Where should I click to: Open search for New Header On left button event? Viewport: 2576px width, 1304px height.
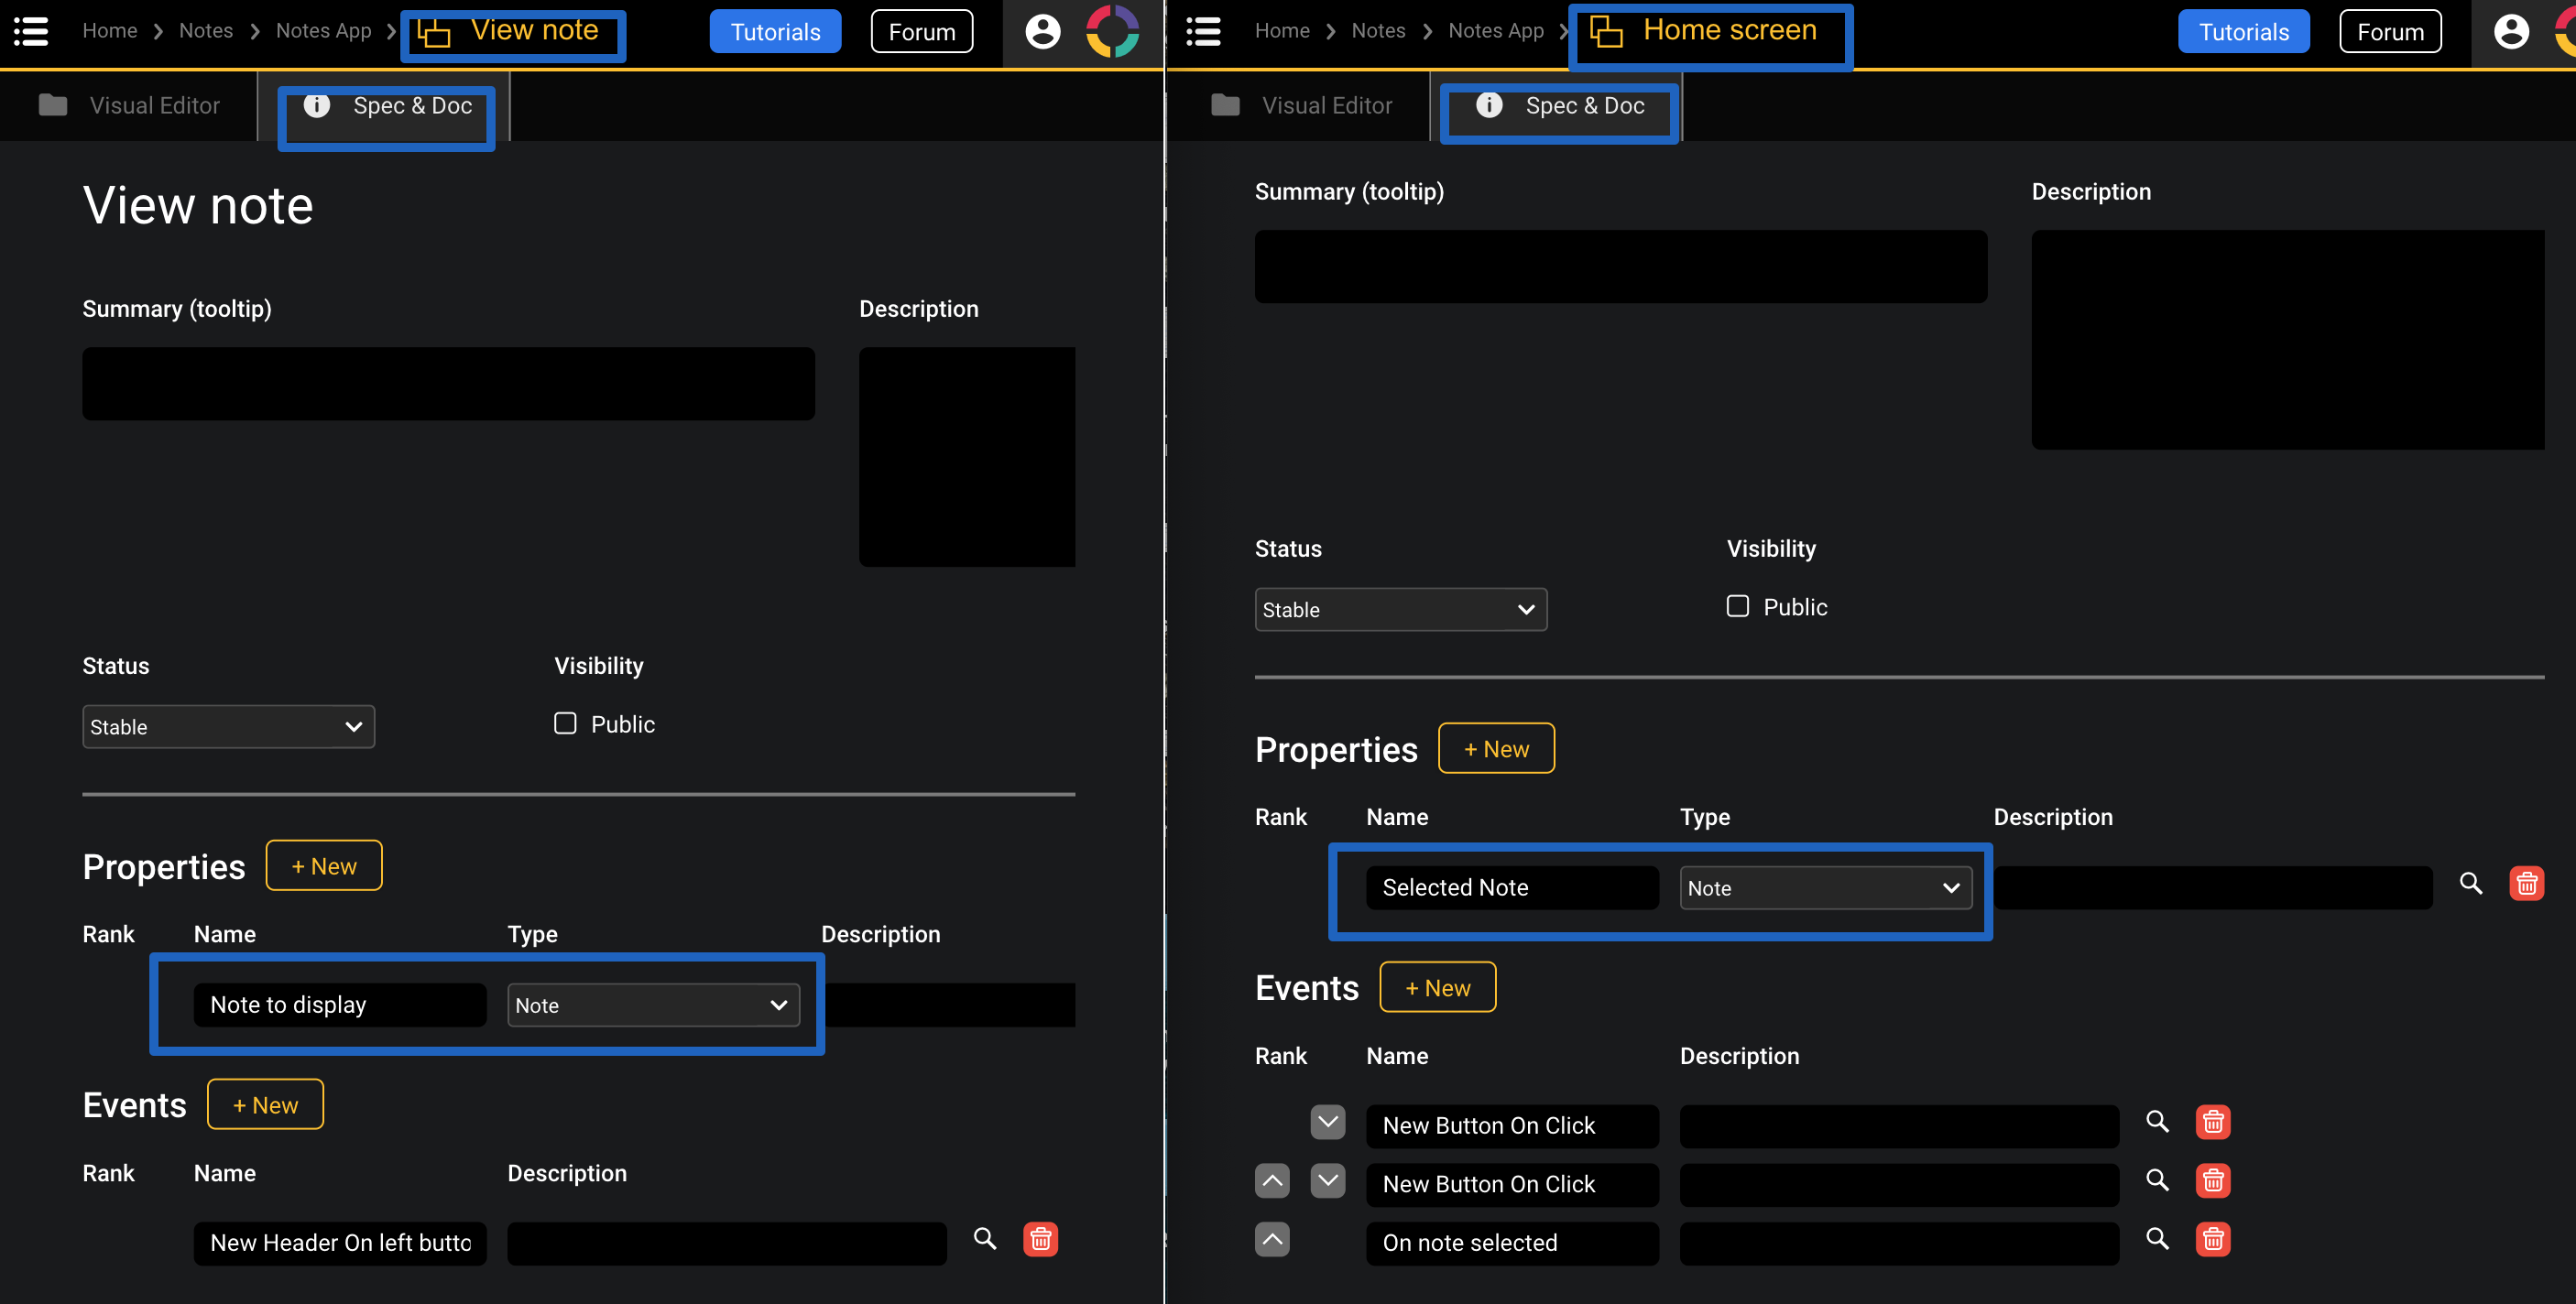[984, 1239]
